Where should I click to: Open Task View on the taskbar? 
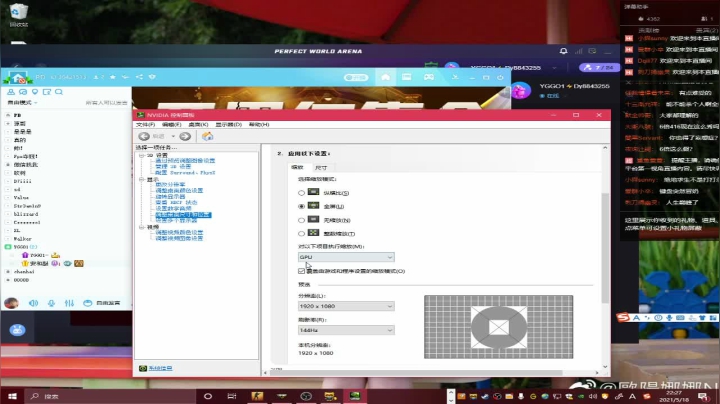pos(232,396)
